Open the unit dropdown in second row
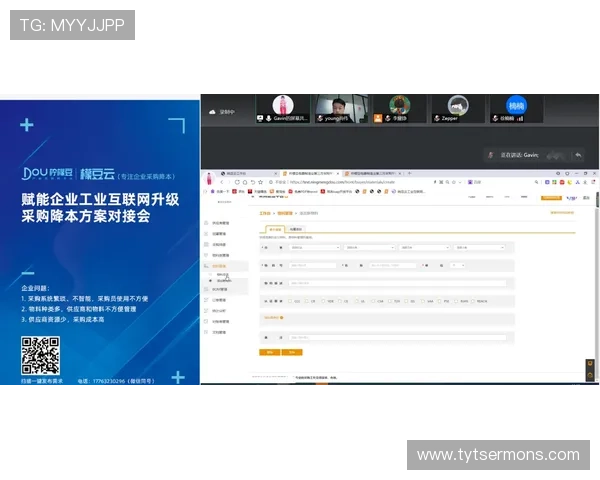 458,265
